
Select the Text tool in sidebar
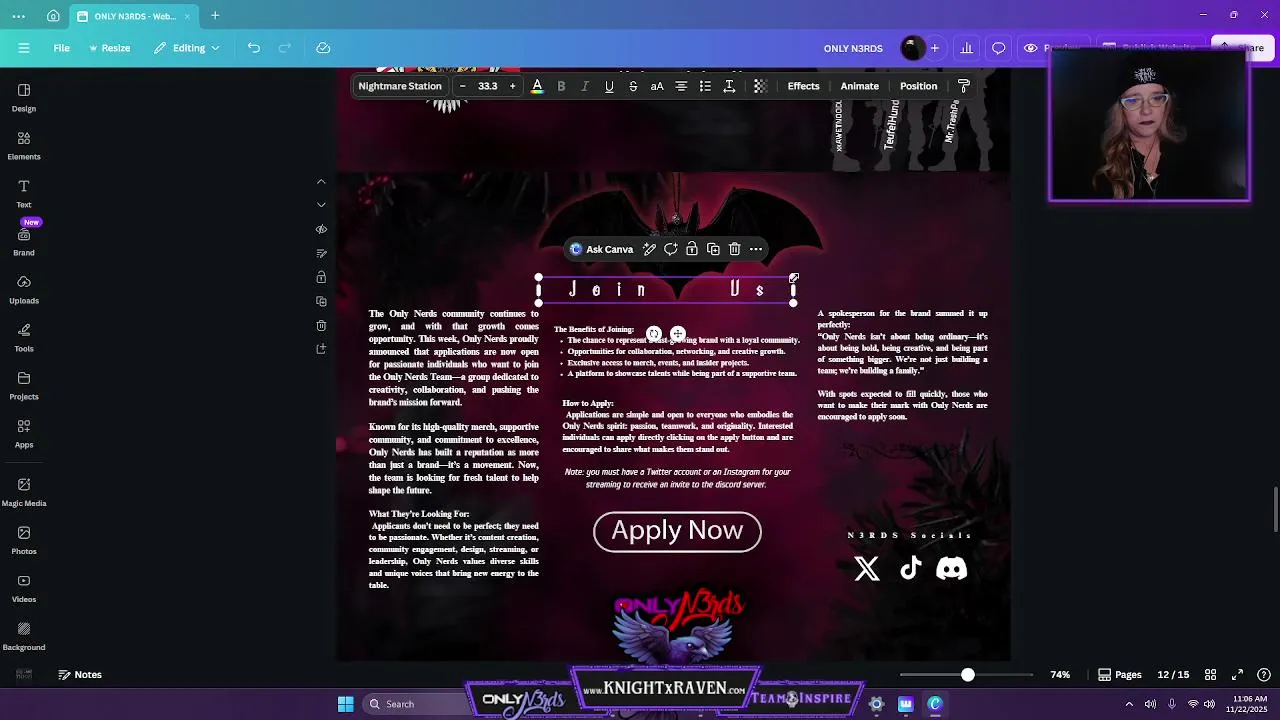coord(24,193)
